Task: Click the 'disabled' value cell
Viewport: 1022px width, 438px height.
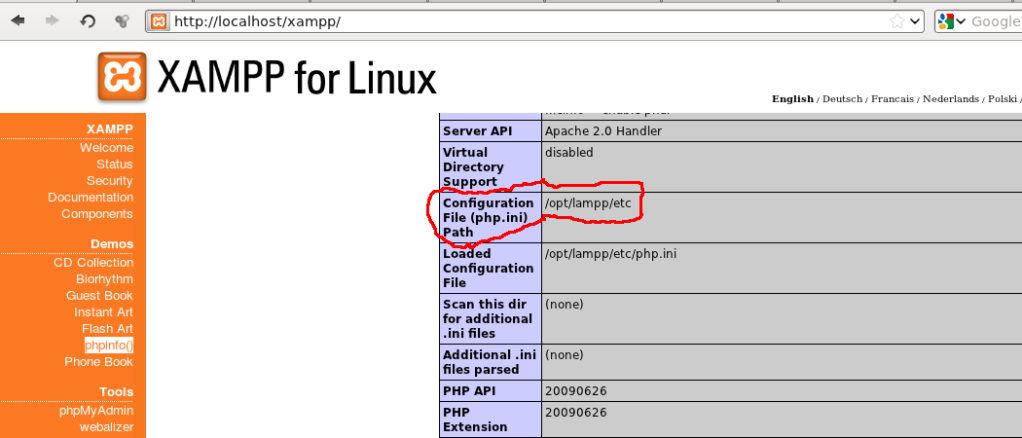Action: 569,153
